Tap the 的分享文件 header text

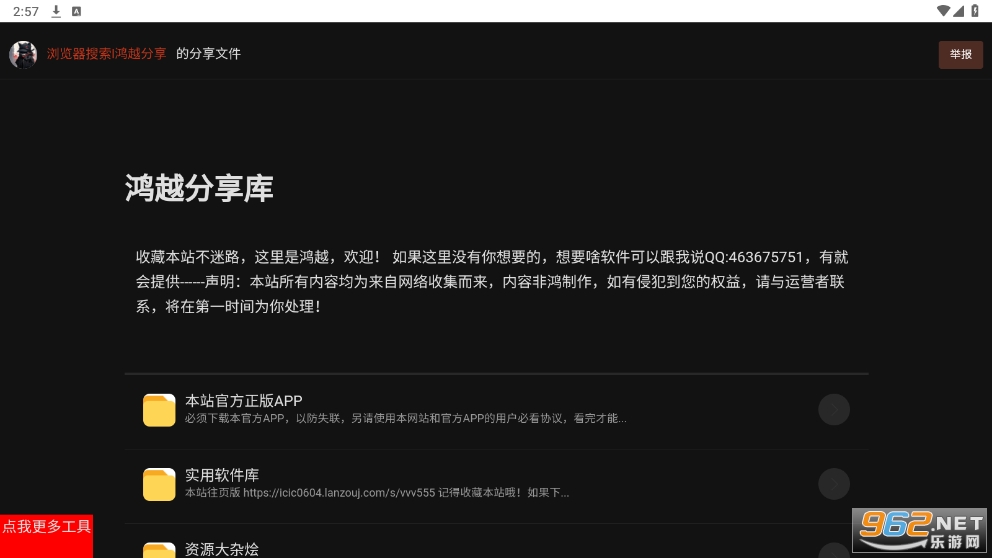coord(208,54)
